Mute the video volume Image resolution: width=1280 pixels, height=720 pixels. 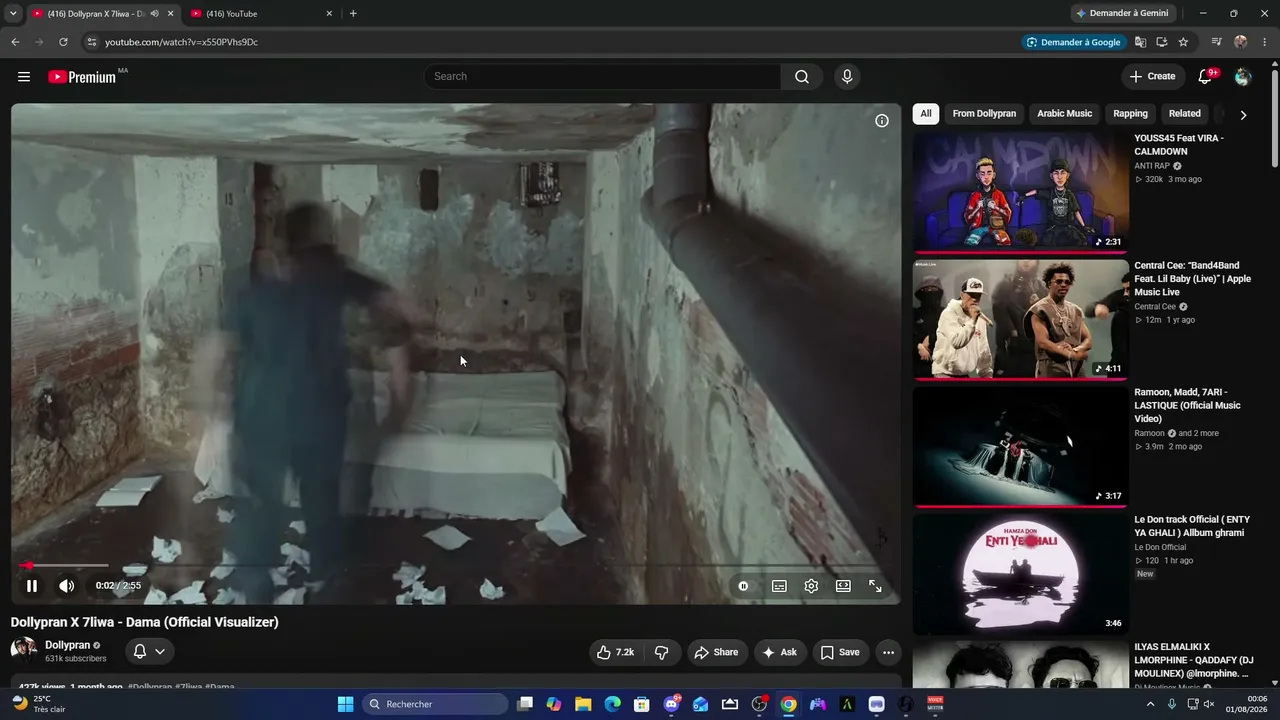66,586
